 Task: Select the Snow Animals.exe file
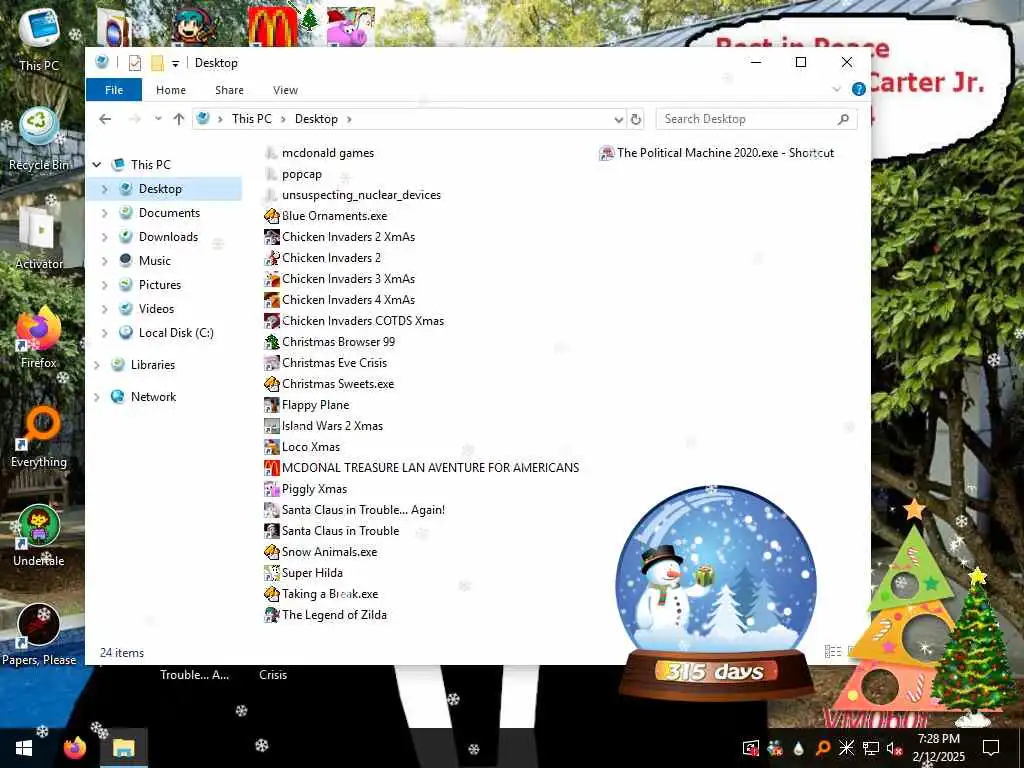coord(321,552)
